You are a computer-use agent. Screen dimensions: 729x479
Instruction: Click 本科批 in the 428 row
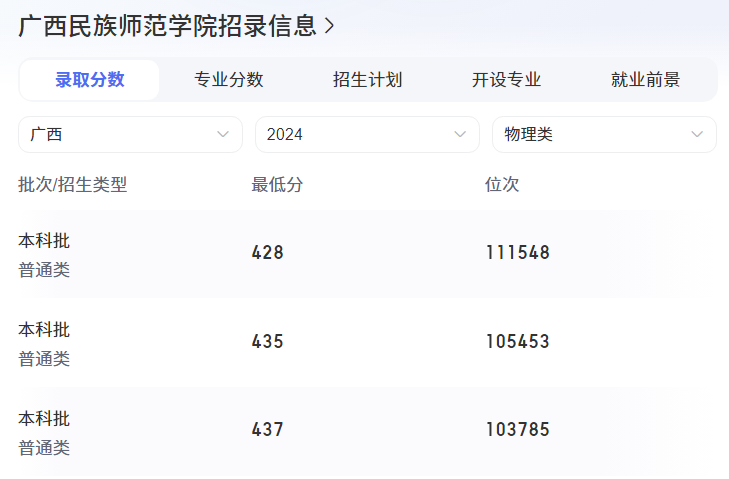pos(44,241)
